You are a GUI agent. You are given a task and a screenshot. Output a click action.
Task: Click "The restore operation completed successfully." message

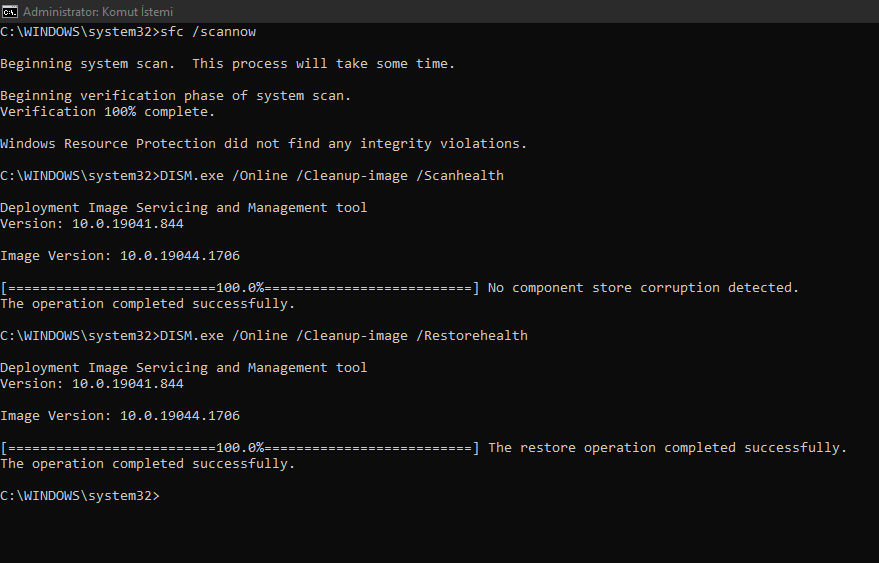pos(667,448)
